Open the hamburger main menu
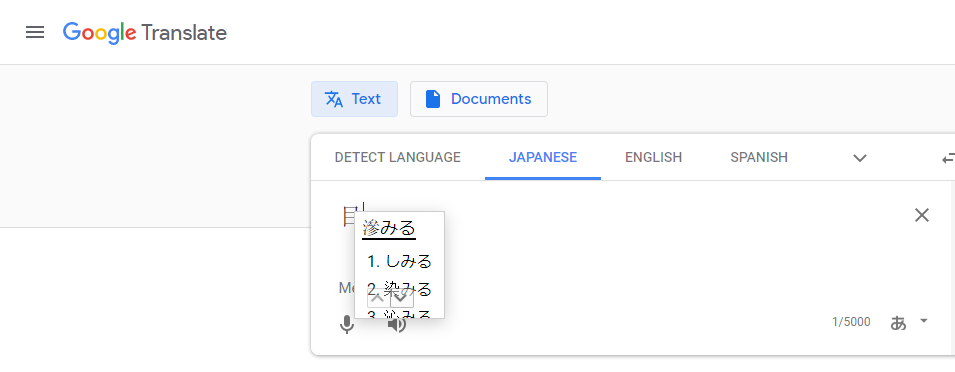This screenshot has height=372, width=955. [35, 32]
